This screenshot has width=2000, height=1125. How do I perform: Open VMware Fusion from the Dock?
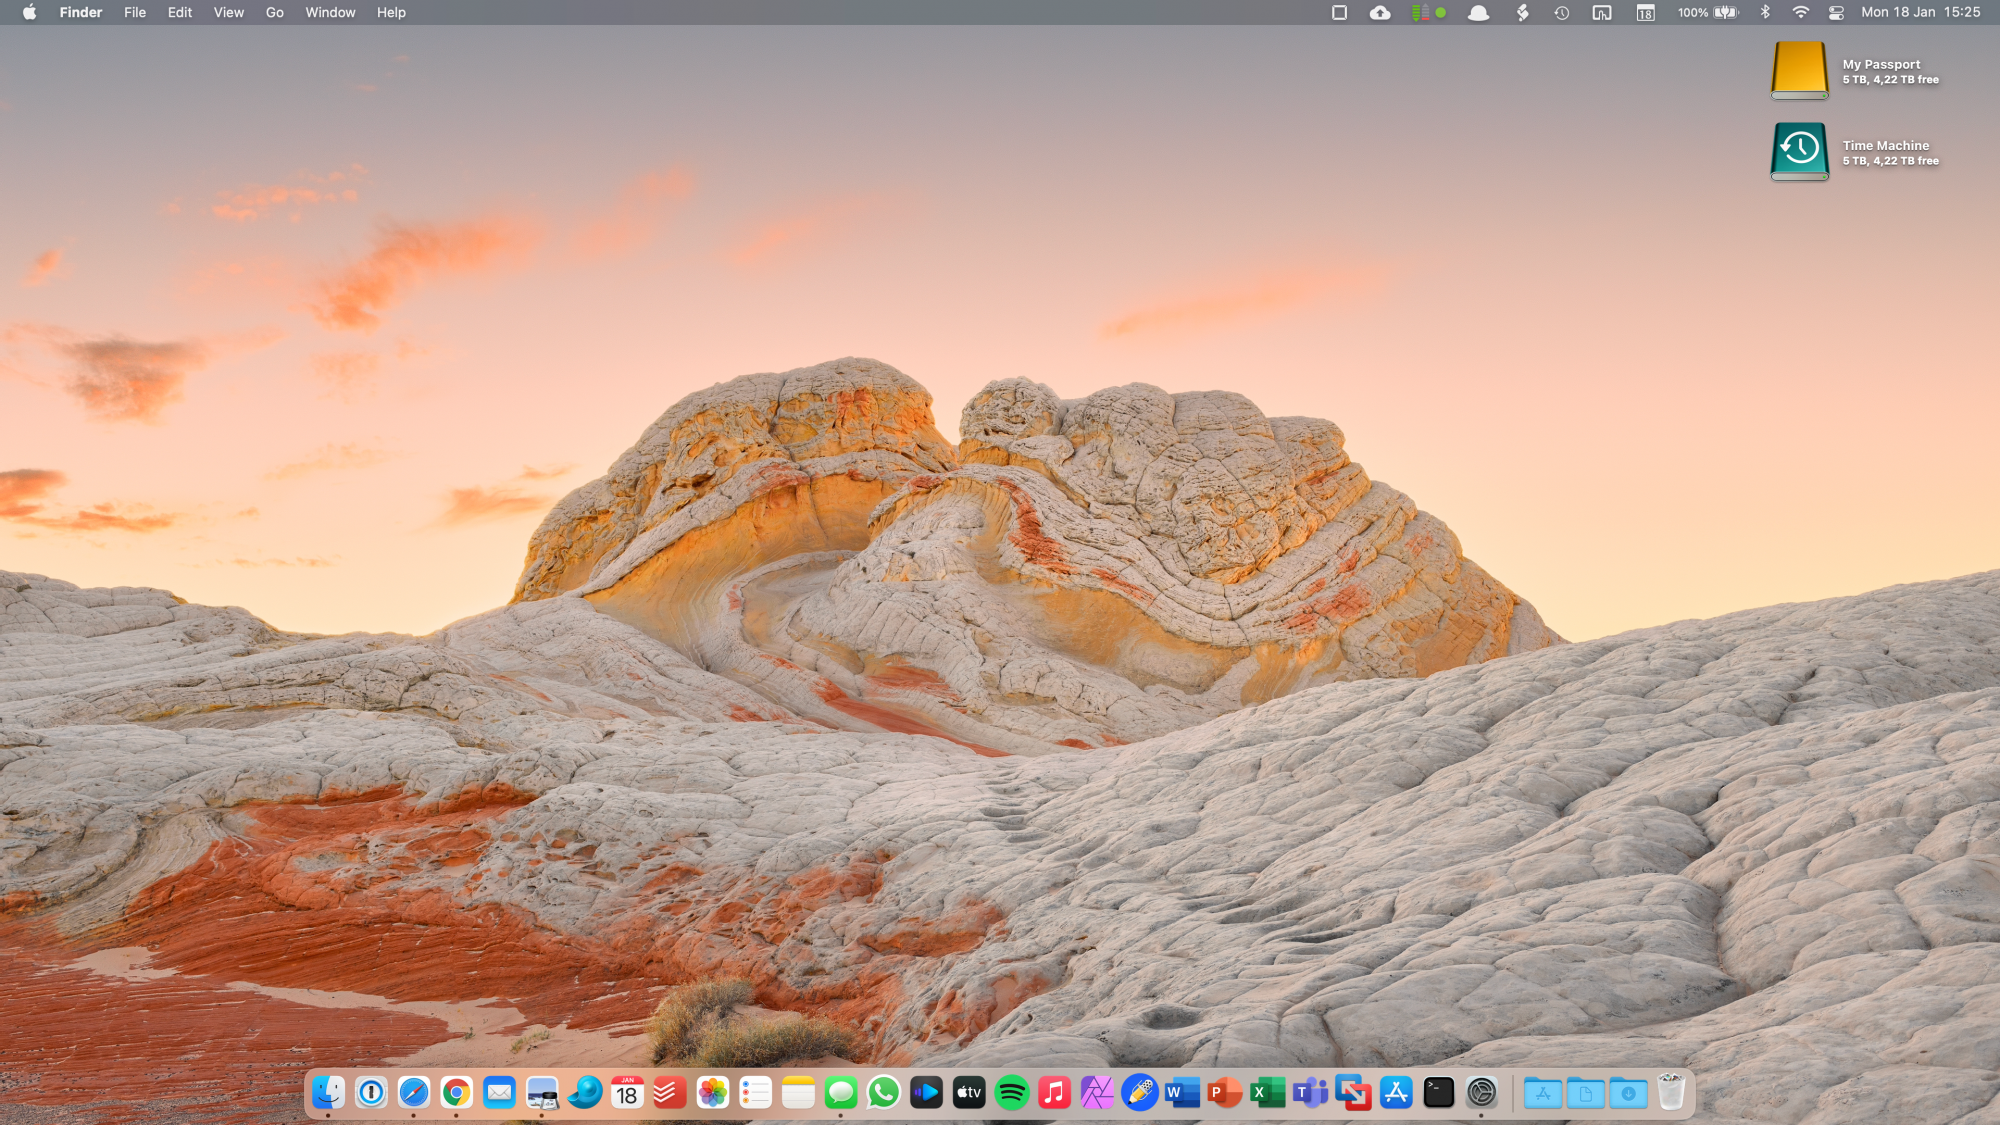pos(1353,1093)
